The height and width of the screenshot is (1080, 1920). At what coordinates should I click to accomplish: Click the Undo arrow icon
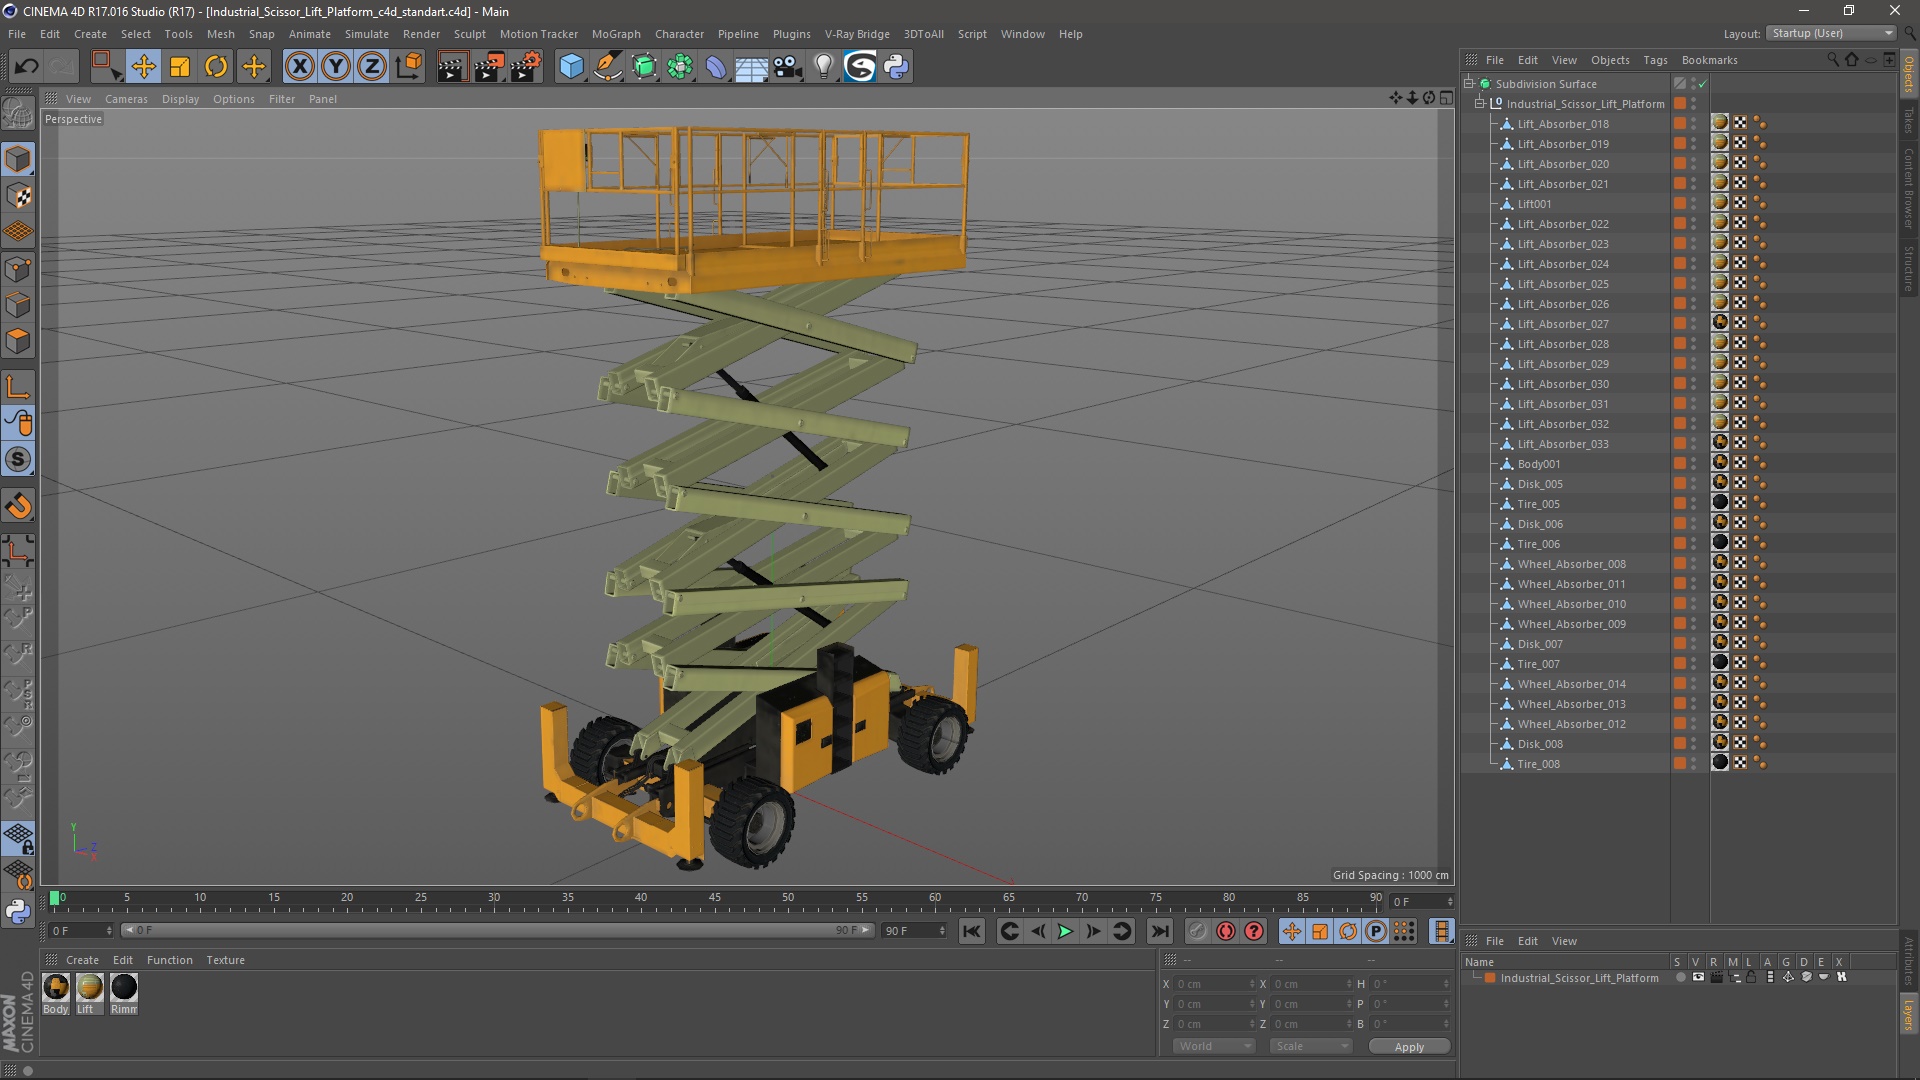pyautogui.click(x=26, y=67)
